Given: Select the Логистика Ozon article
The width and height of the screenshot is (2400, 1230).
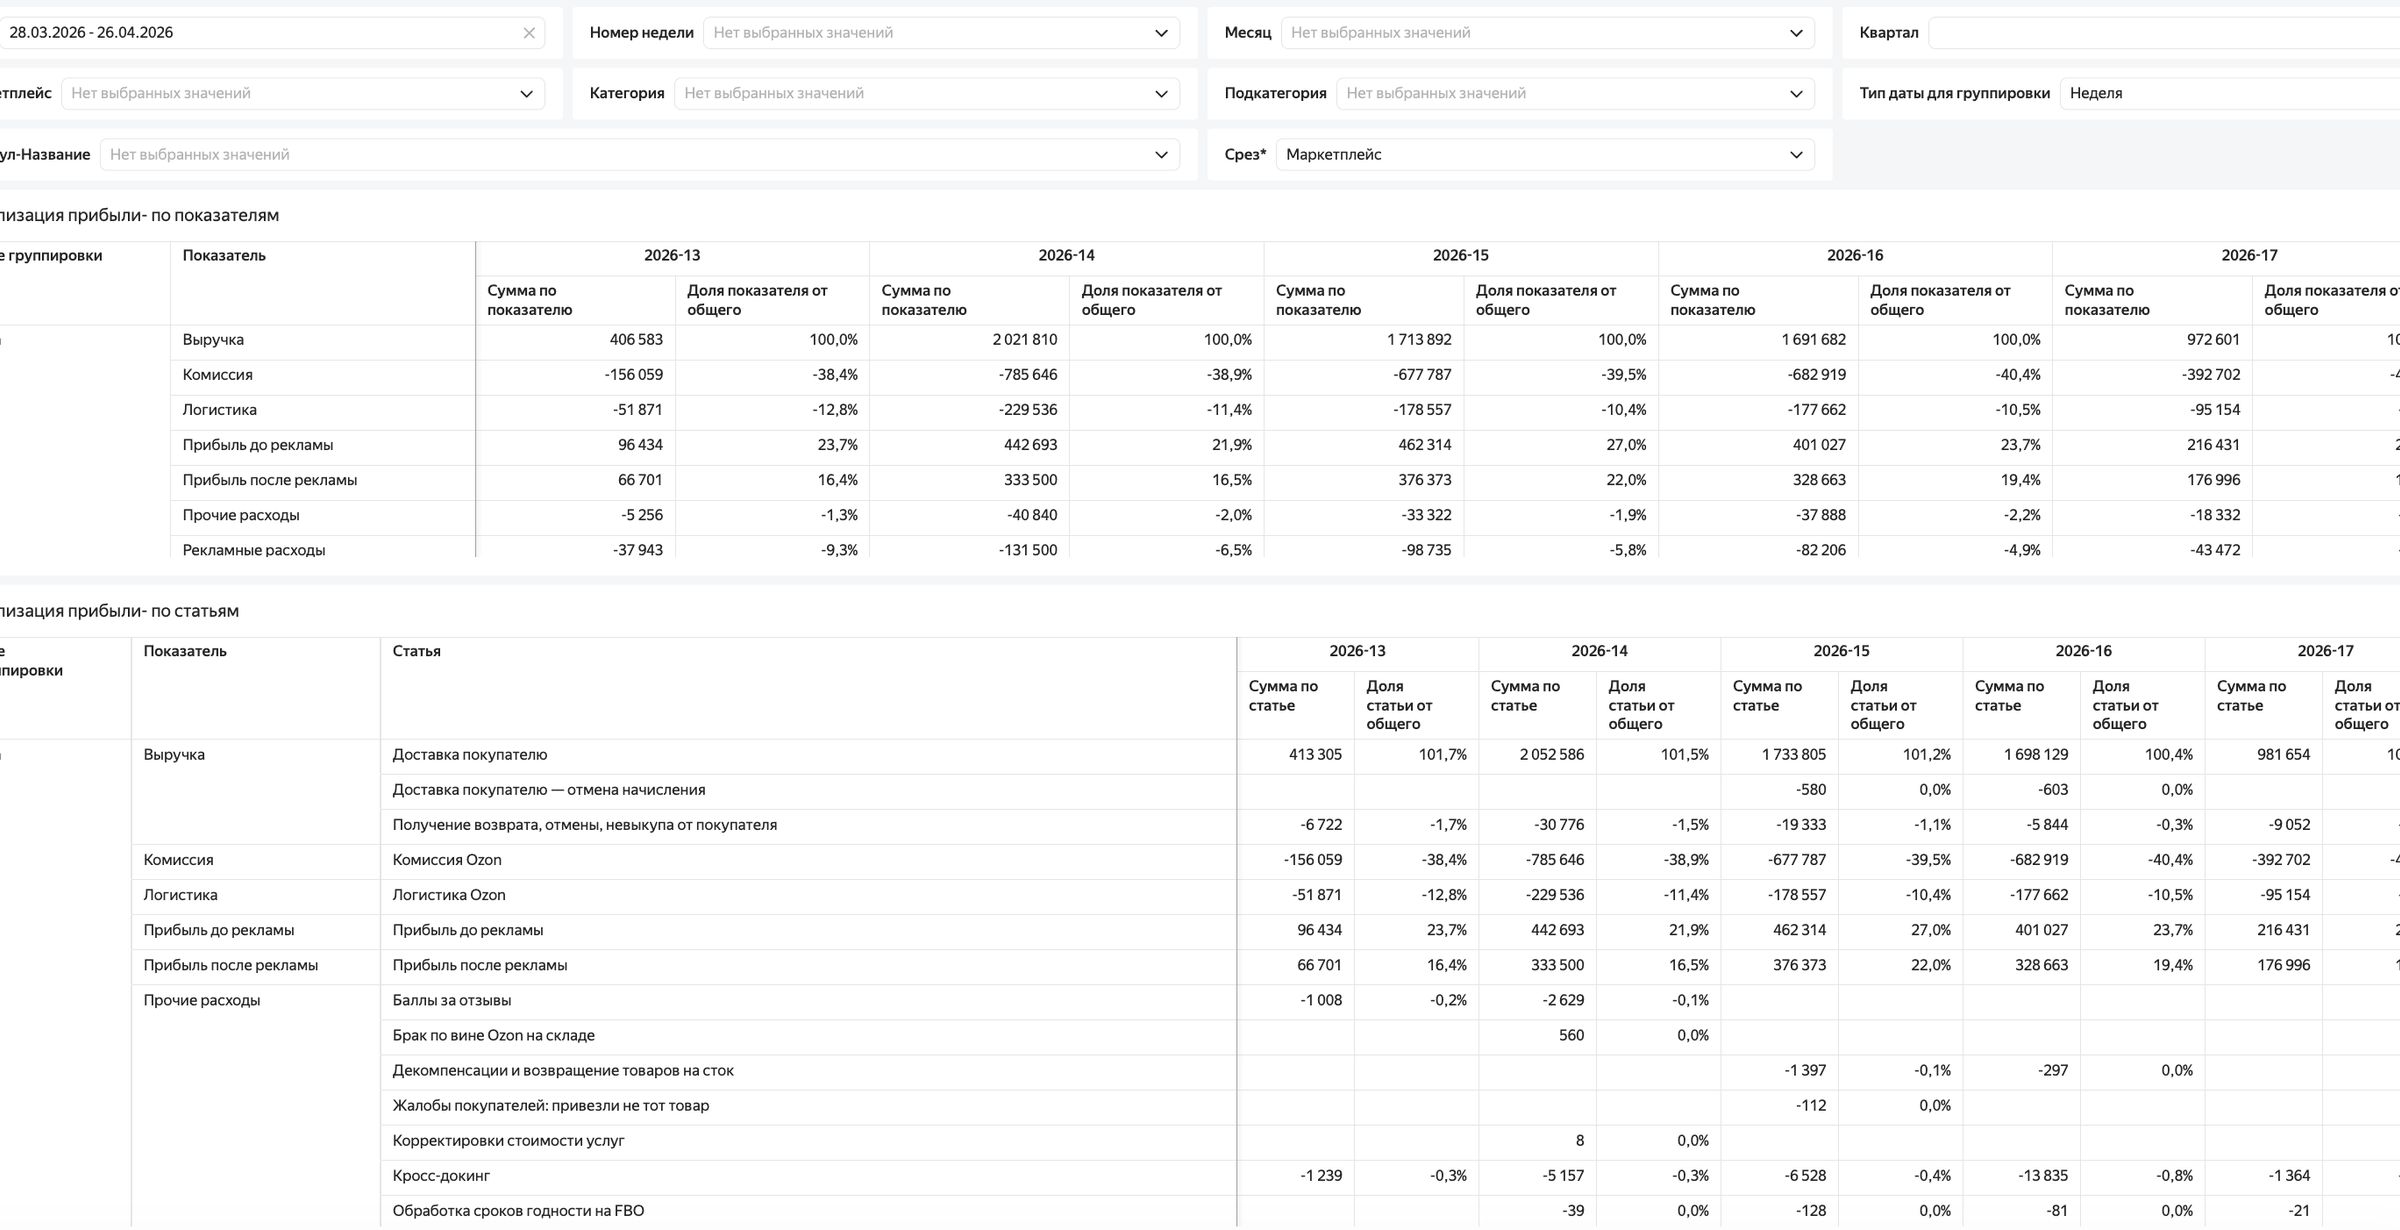Looking at the screenshot, I should pyautogui.click(x=448, y=895).
